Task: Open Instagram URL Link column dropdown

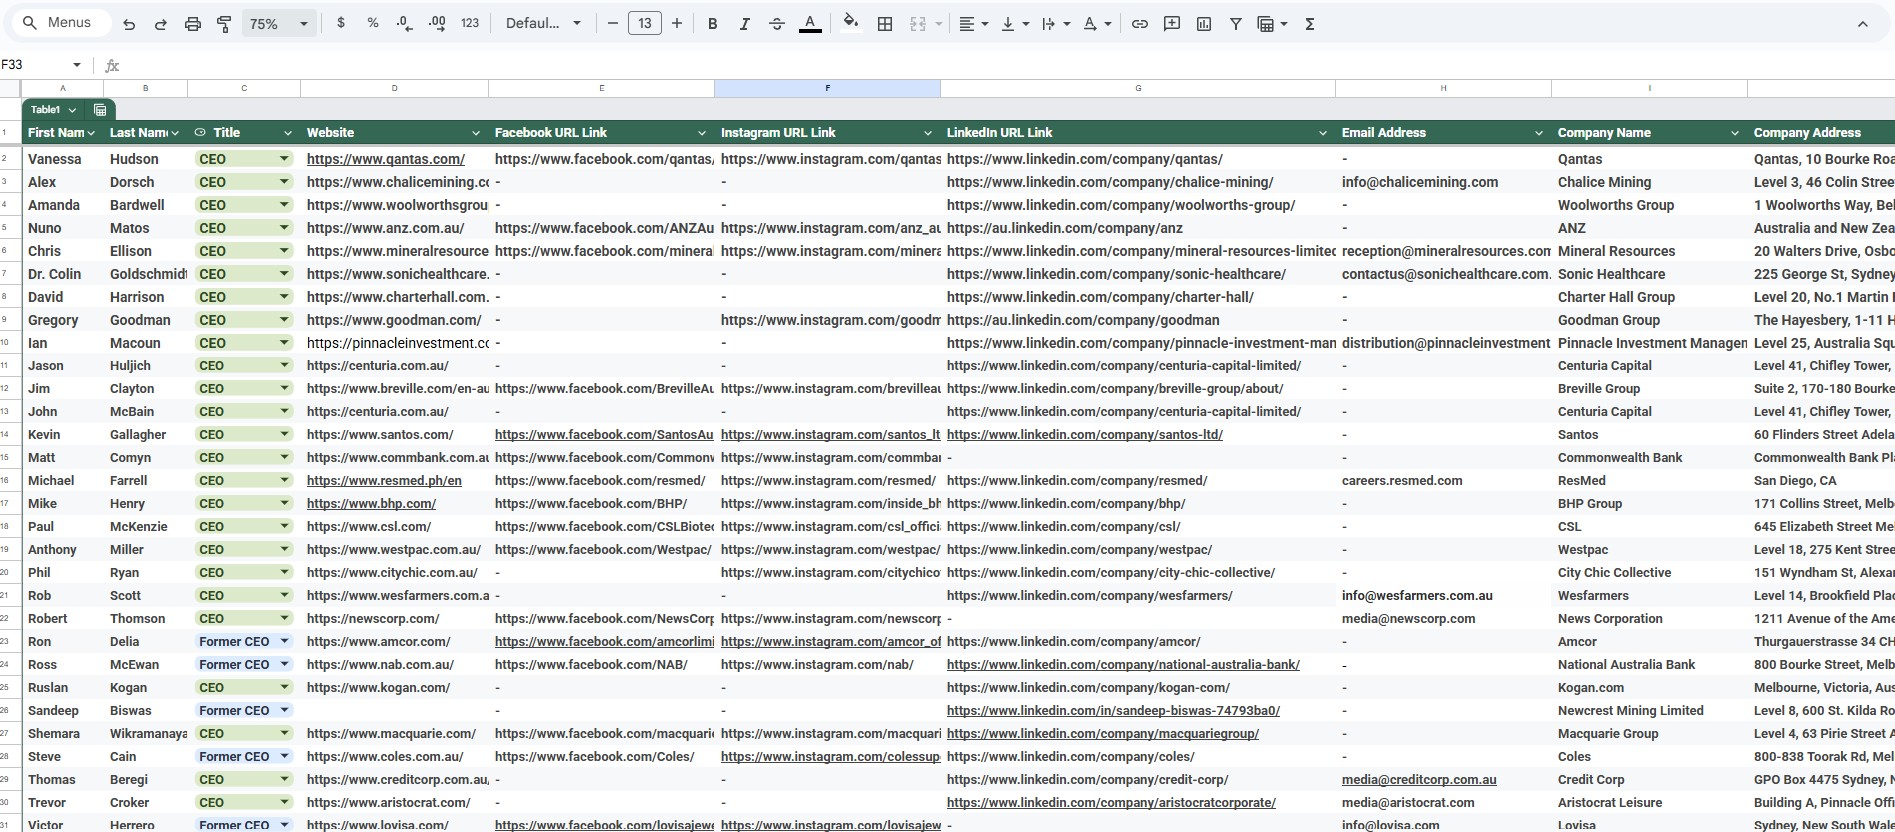Action: (928, 133)
